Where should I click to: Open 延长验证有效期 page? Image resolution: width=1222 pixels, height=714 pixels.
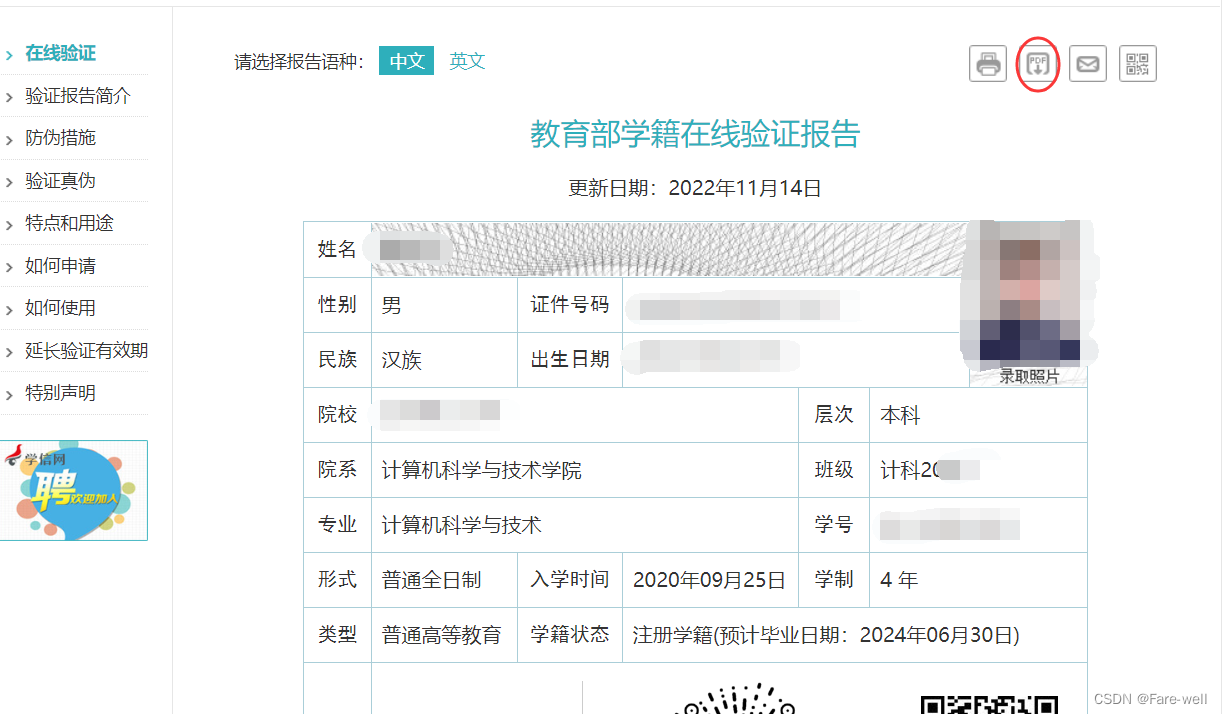click(86, 351)
